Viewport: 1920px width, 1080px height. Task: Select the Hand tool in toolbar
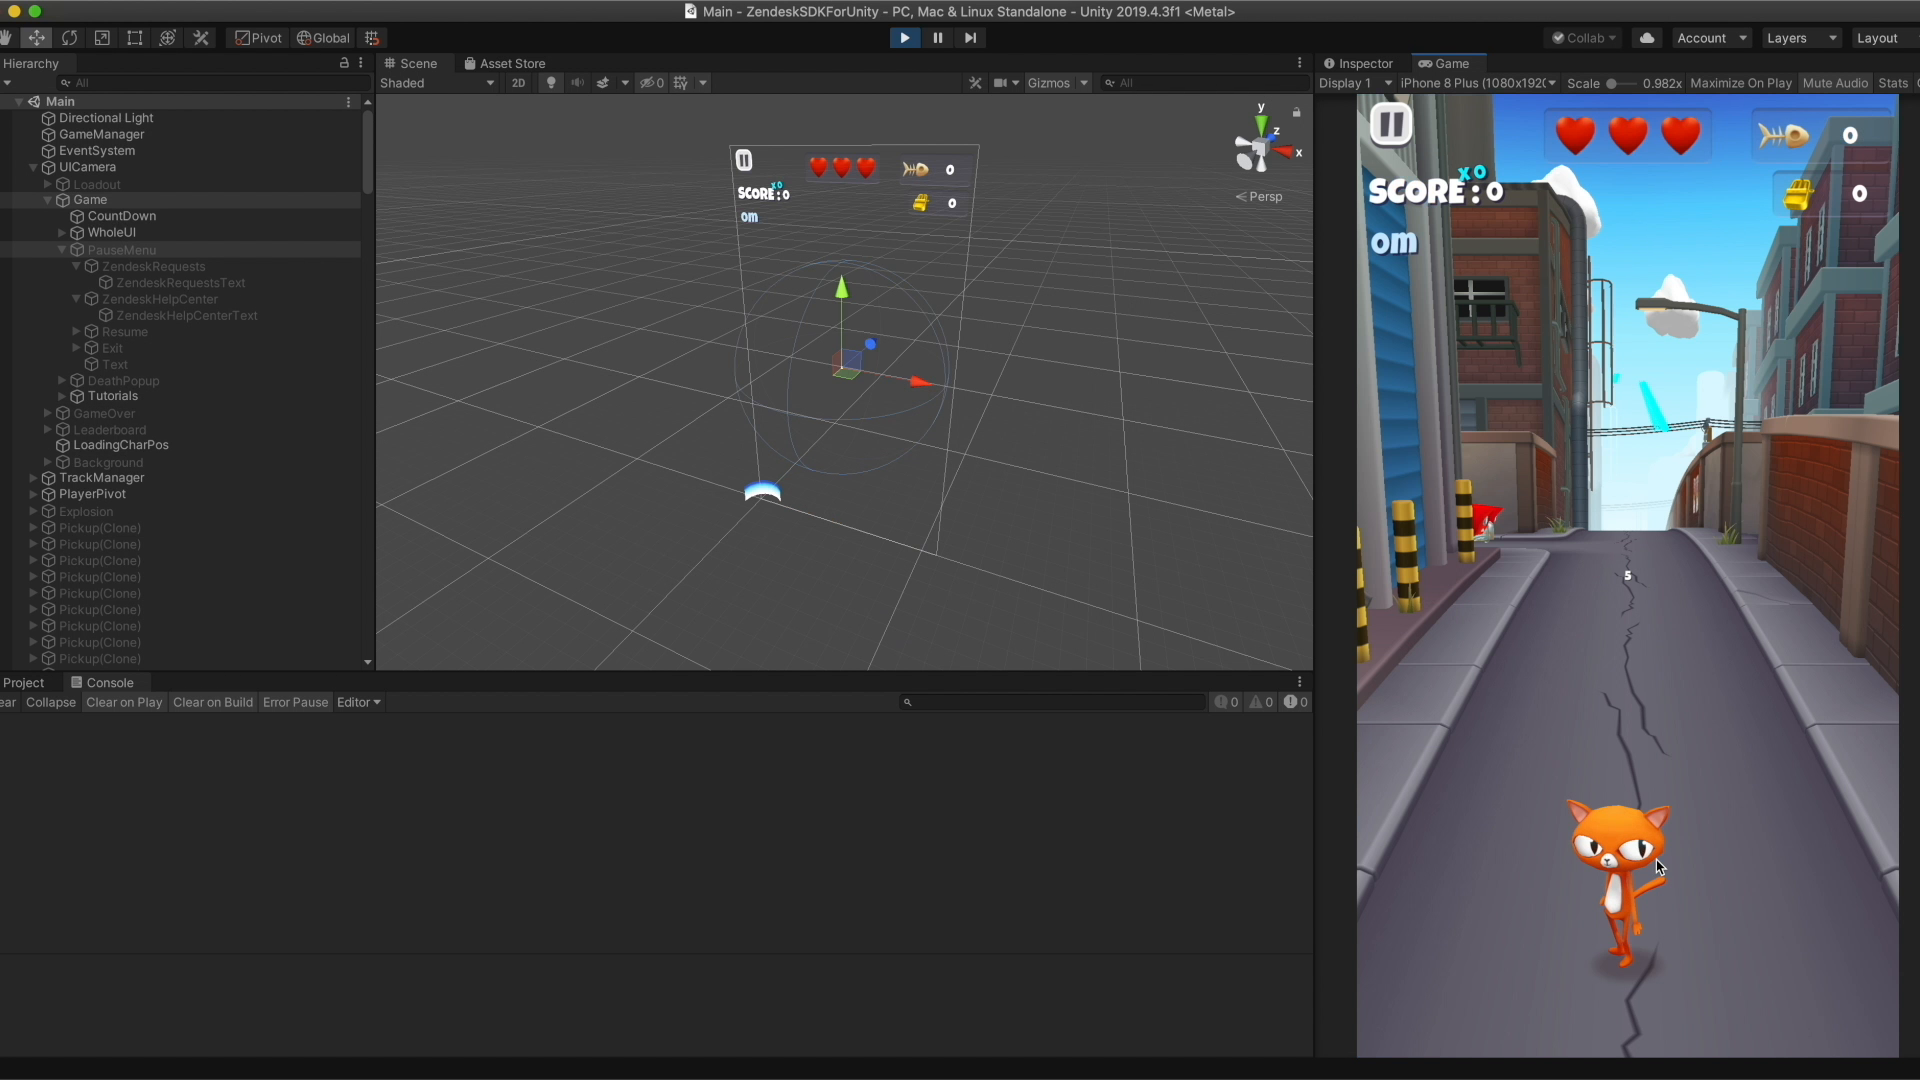[5, 38]
